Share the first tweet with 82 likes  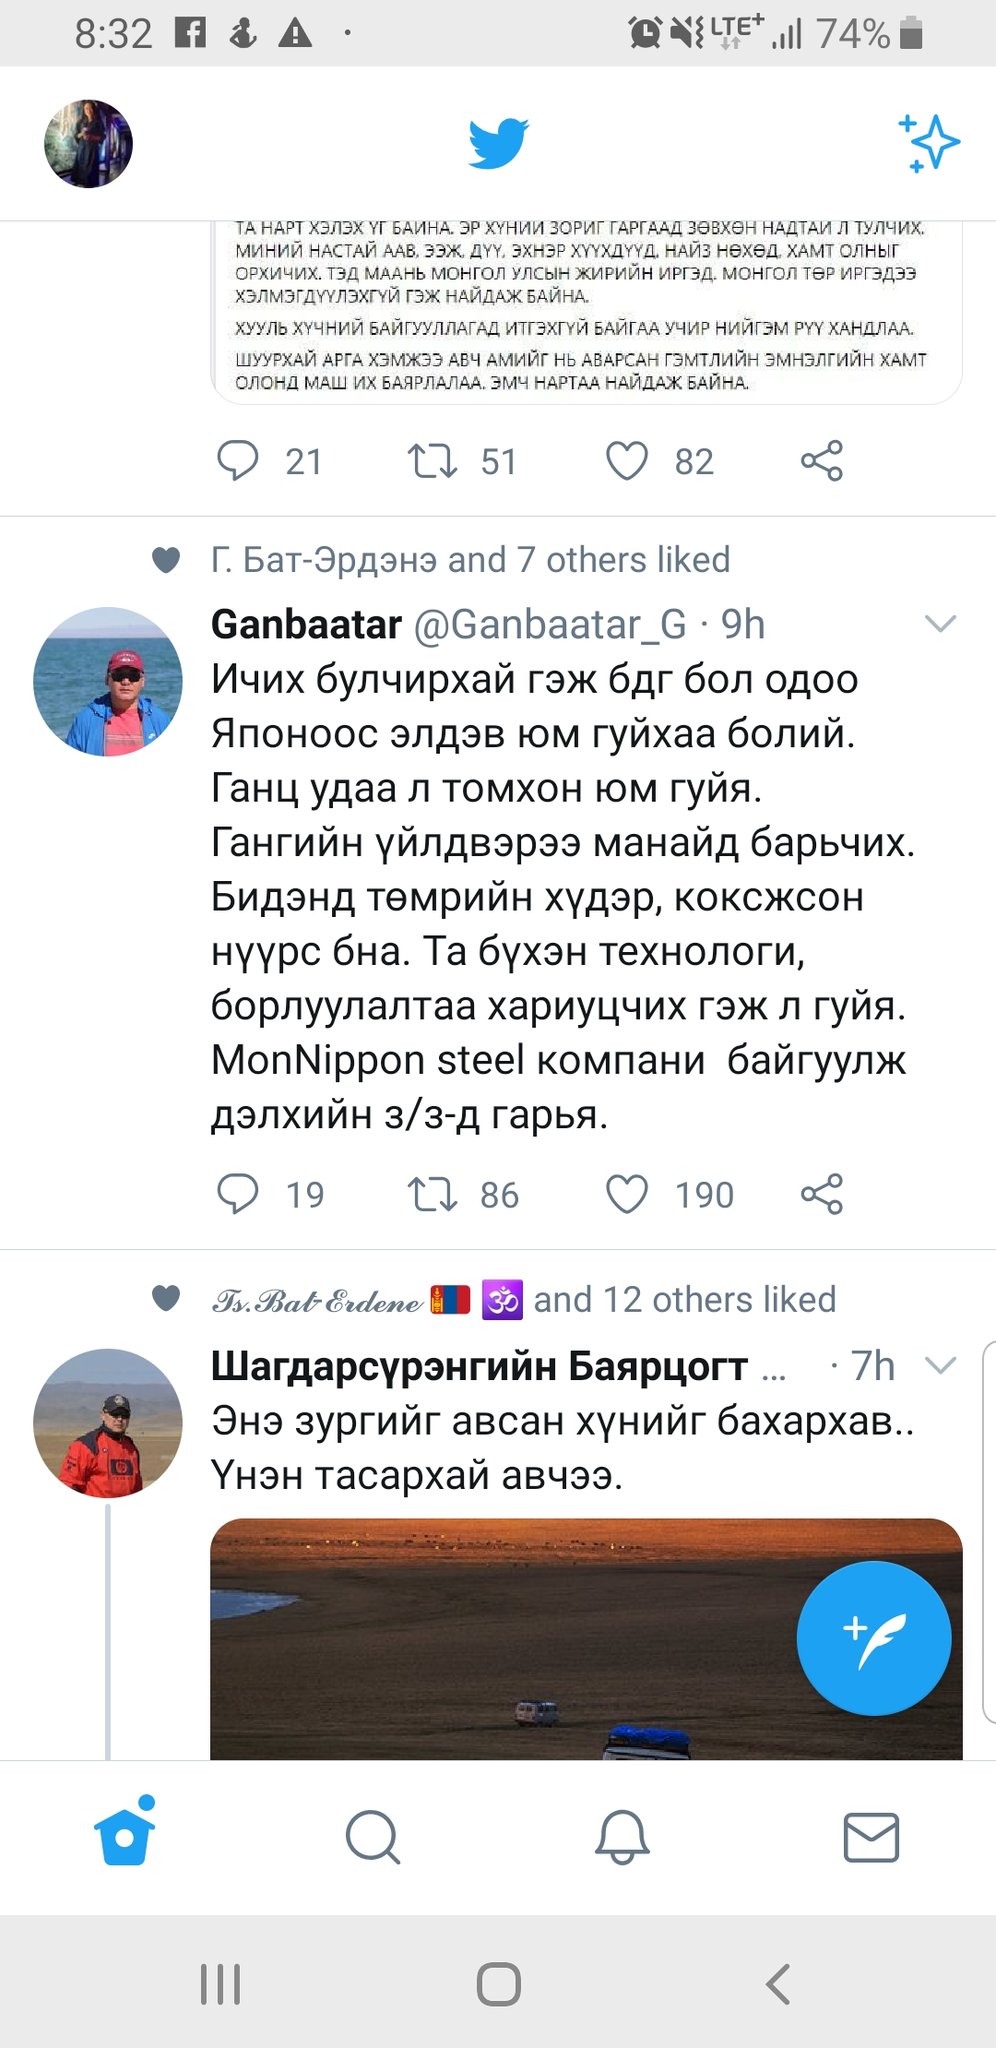point(822,461)
